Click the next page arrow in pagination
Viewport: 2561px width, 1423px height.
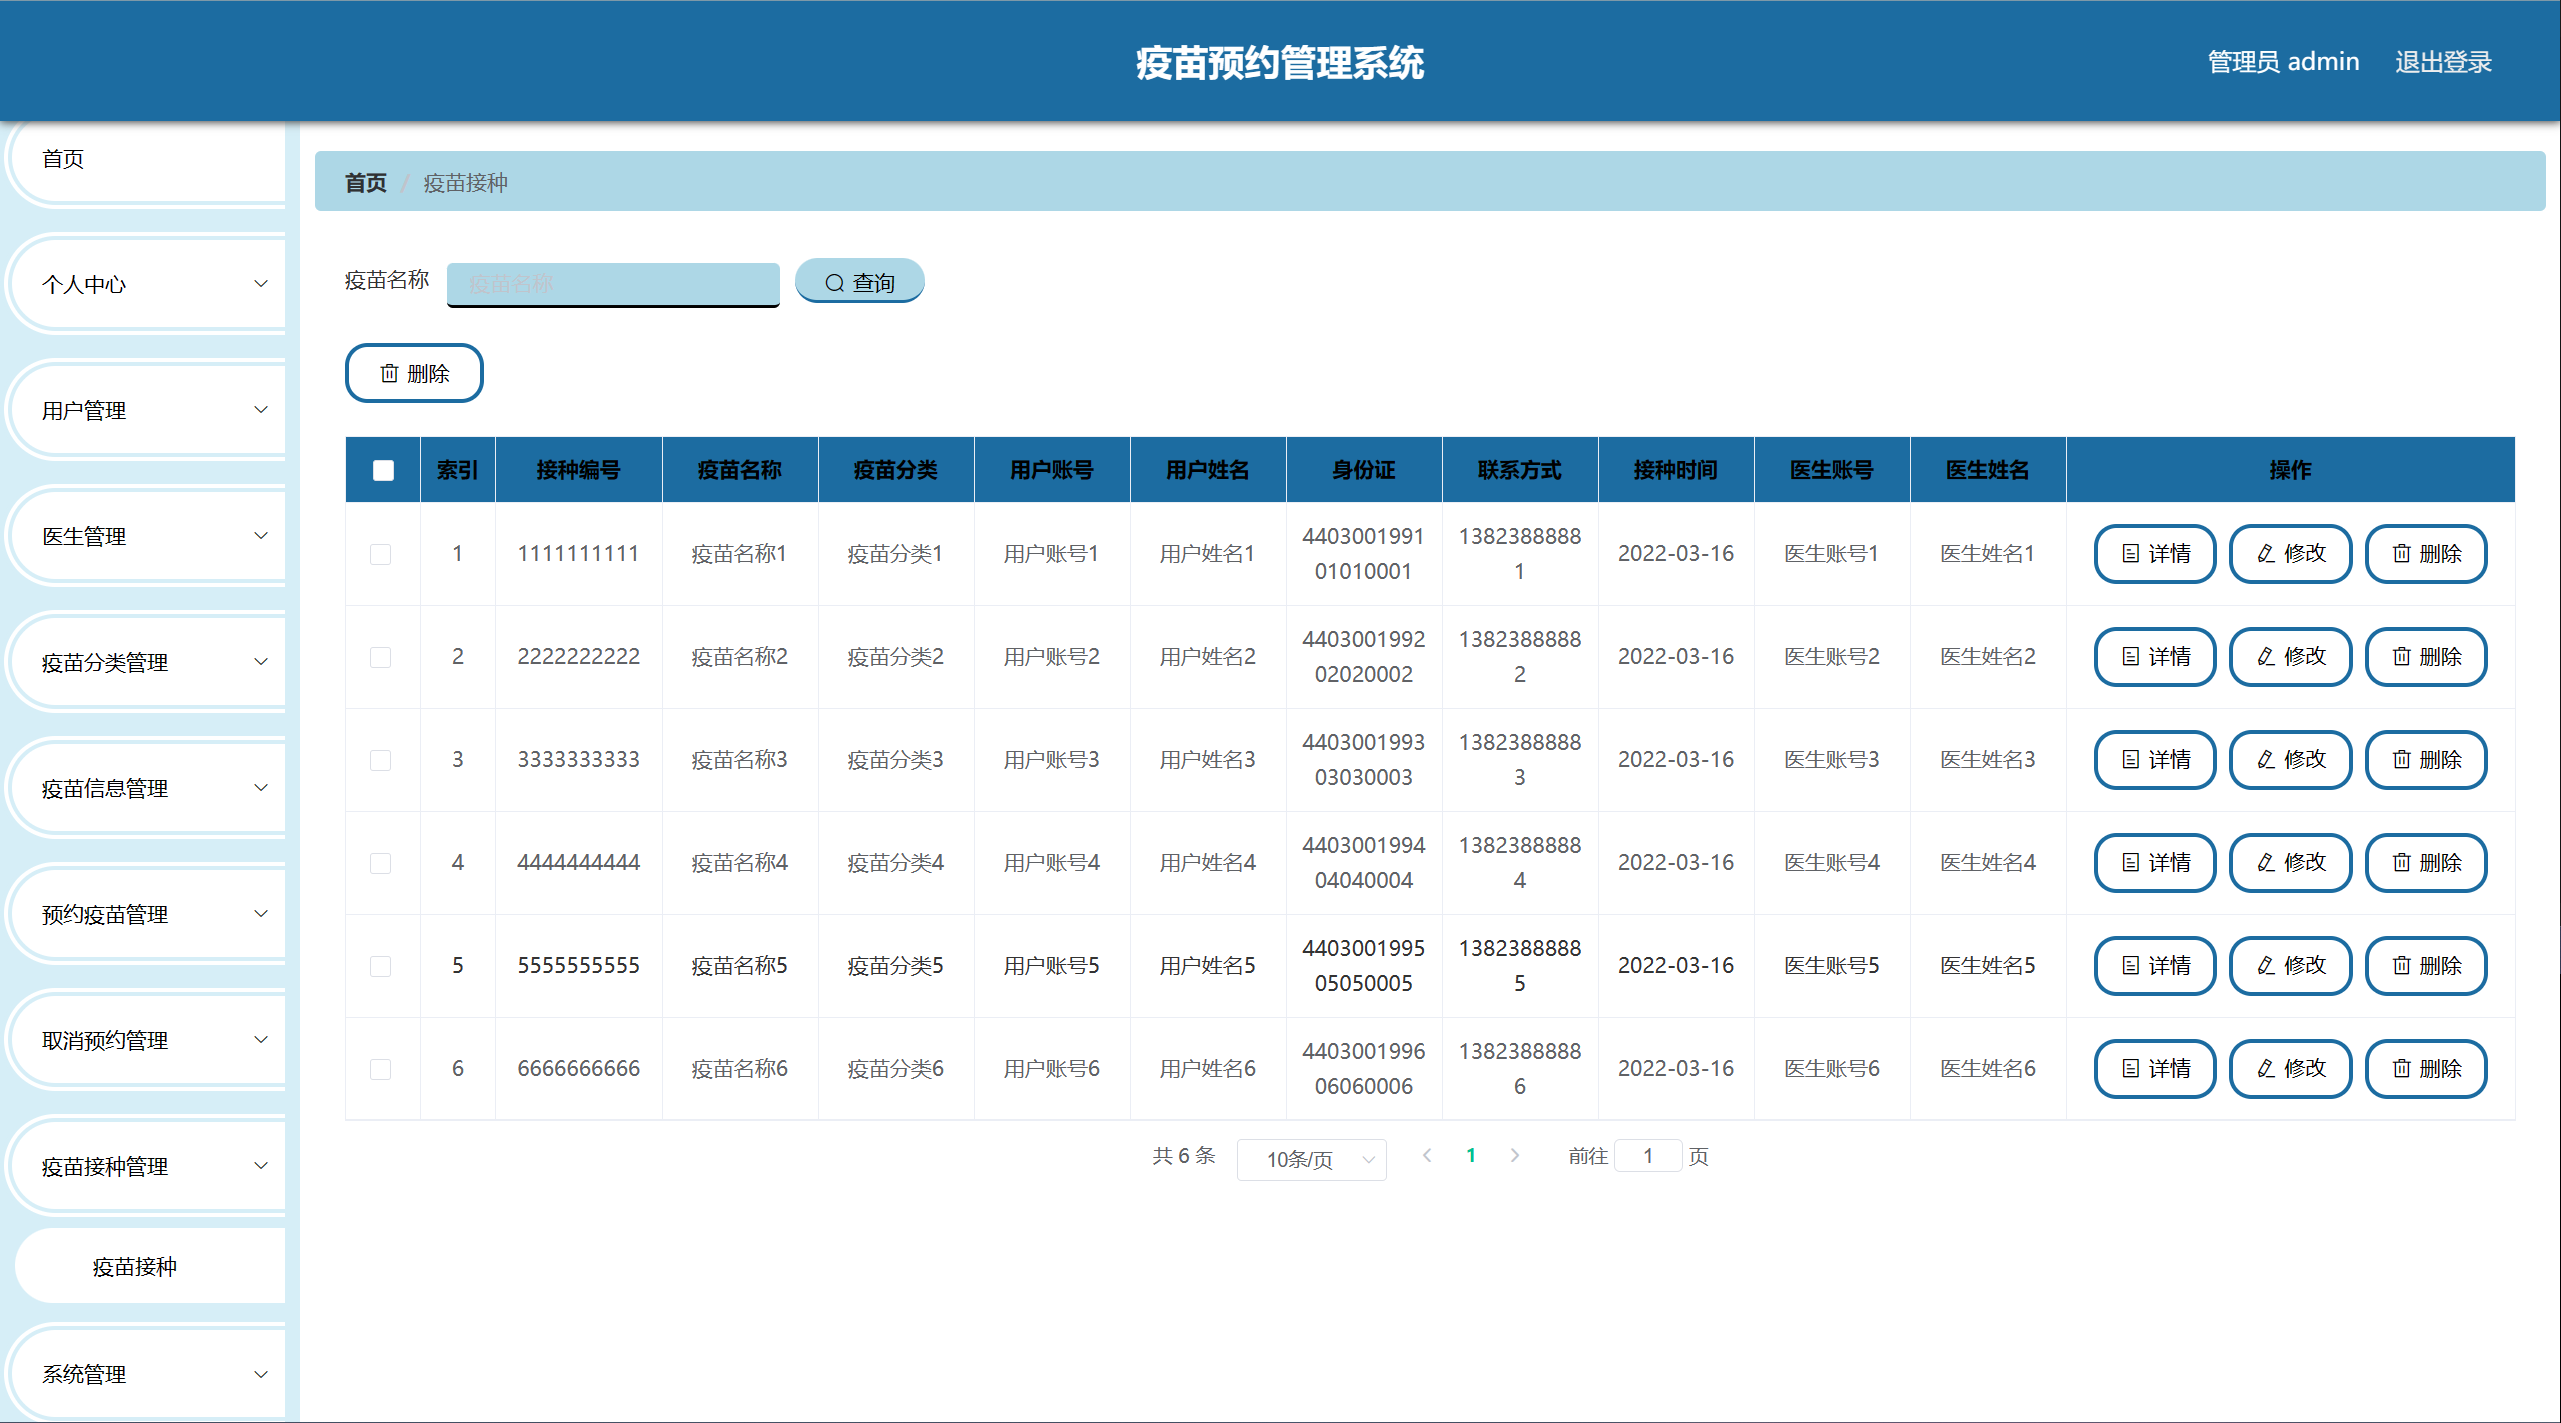tap(1515, 1155)
